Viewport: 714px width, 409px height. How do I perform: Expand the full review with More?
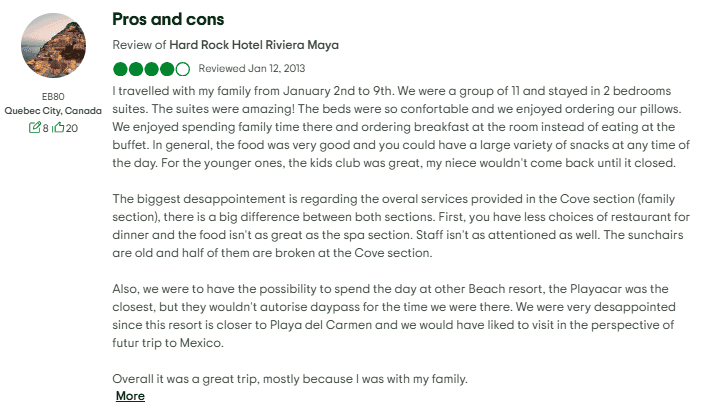coord(130,396)
